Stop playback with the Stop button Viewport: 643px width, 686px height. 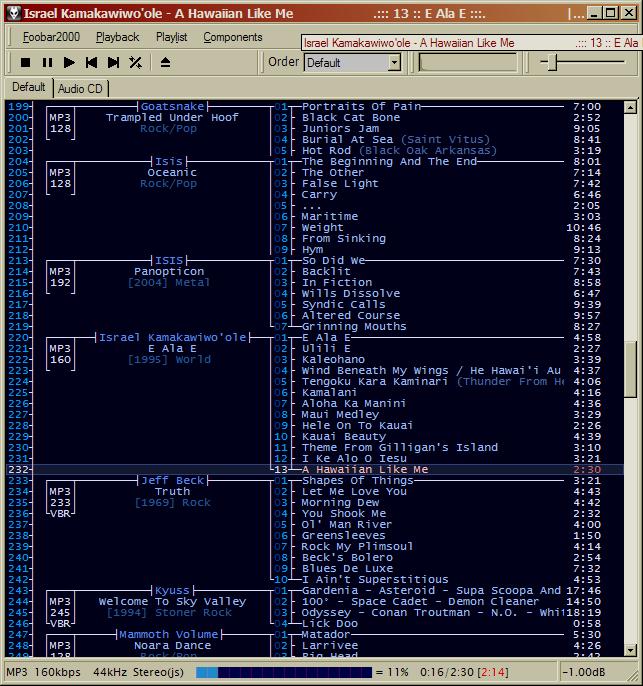[25, 63]
